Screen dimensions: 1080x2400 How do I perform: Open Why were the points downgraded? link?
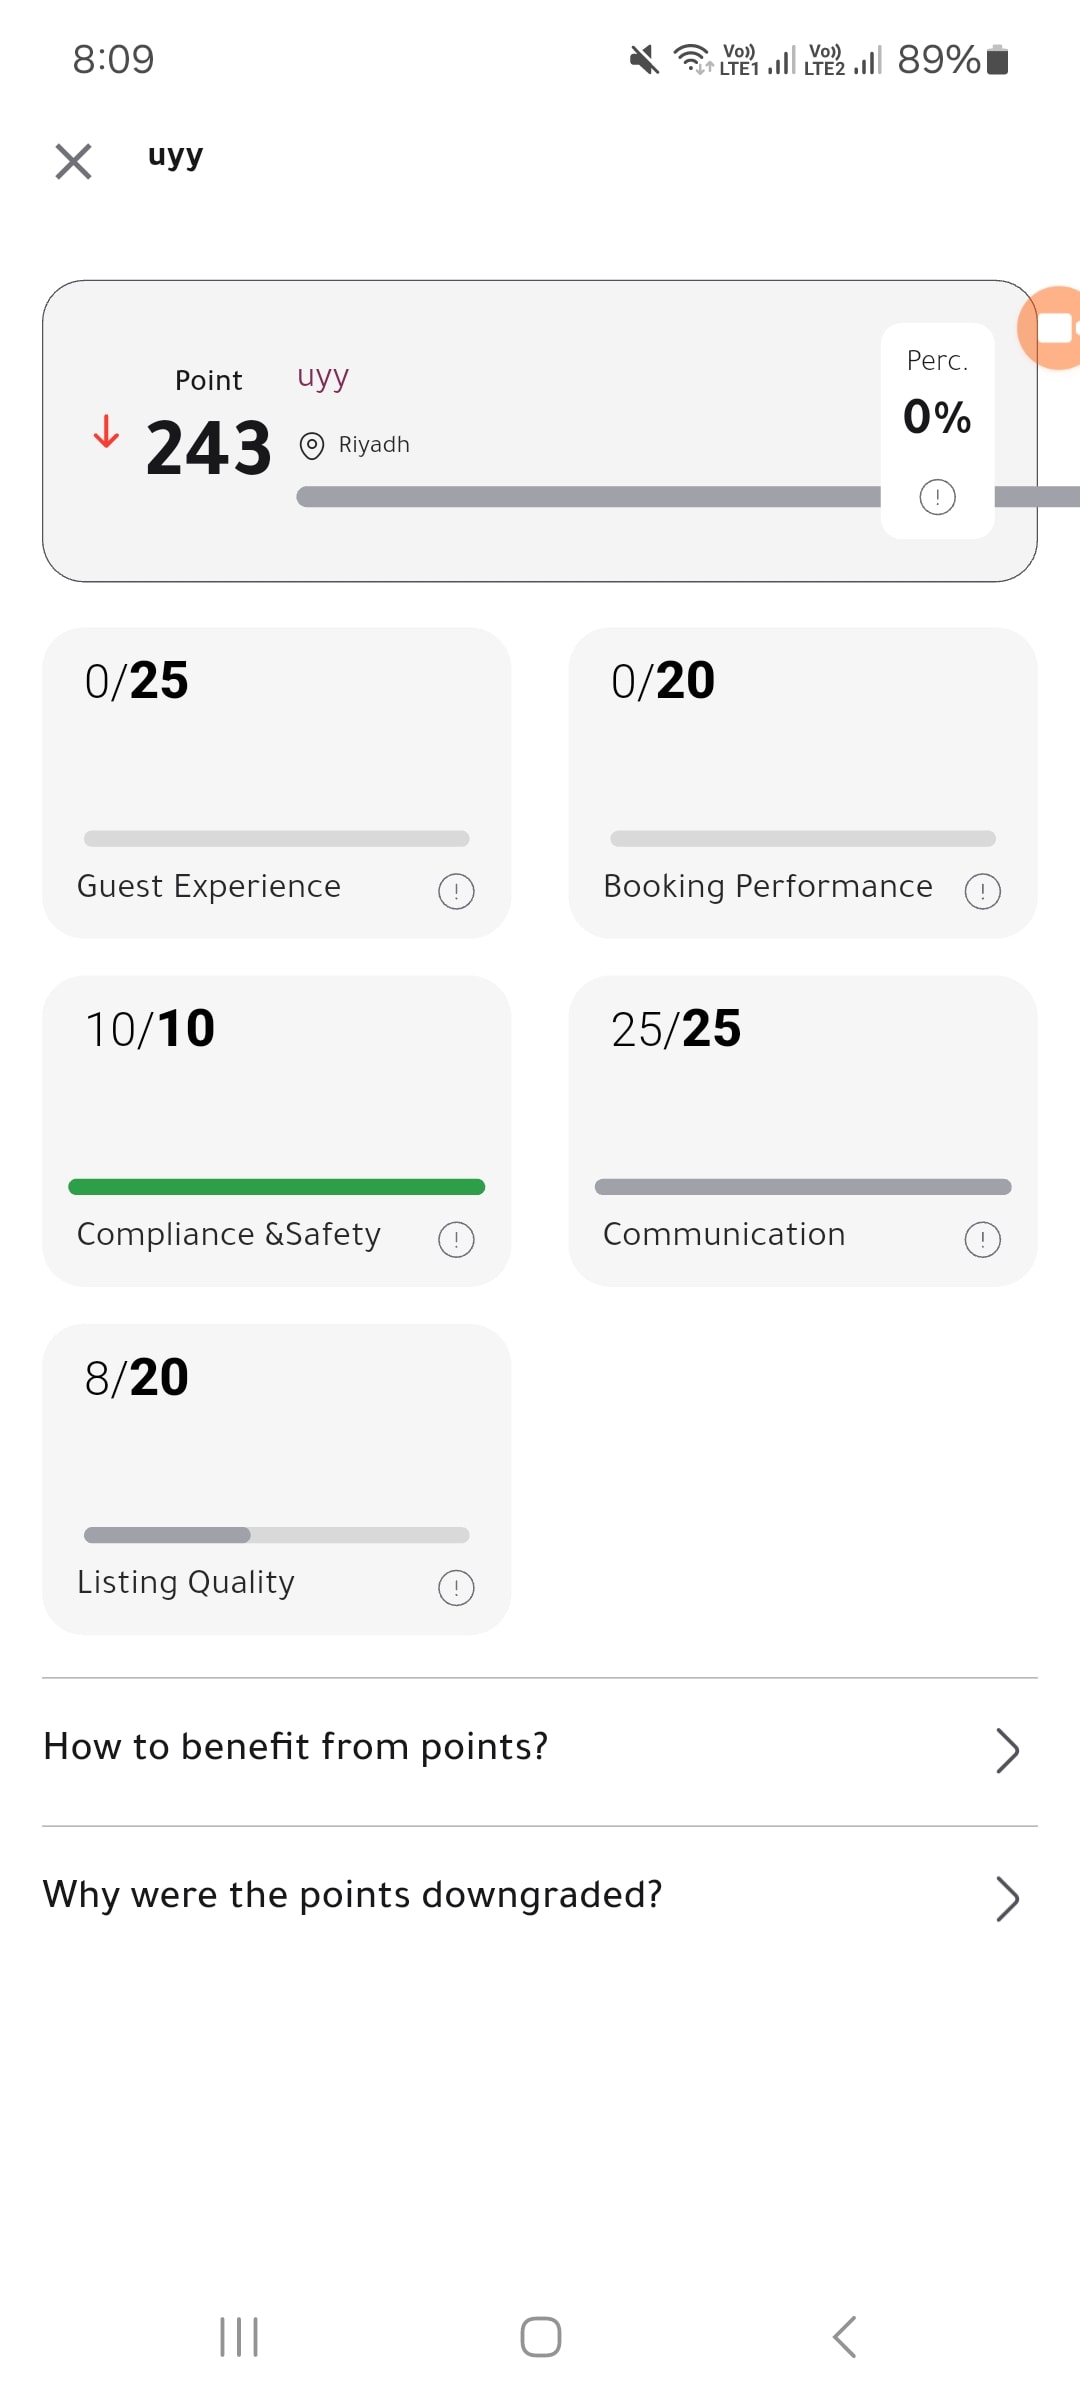click(352, 1895)
